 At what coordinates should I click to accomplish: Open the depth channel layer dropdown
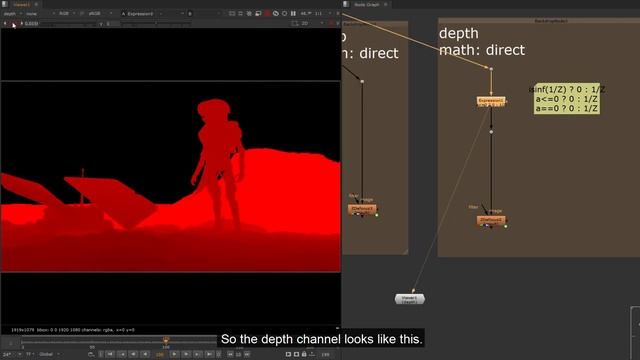pos(12,13)
